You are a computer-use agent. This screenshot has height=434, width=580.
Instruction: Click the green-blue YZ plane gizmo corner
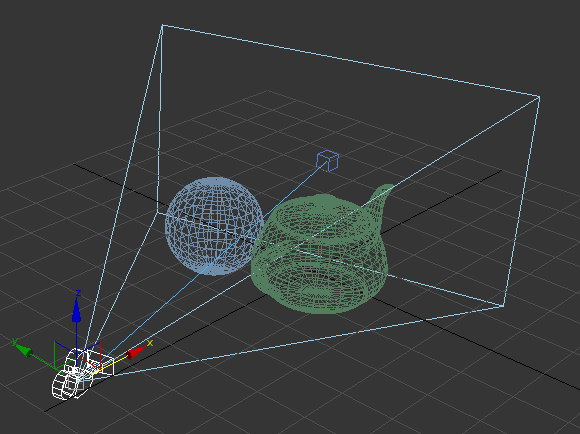55,342
